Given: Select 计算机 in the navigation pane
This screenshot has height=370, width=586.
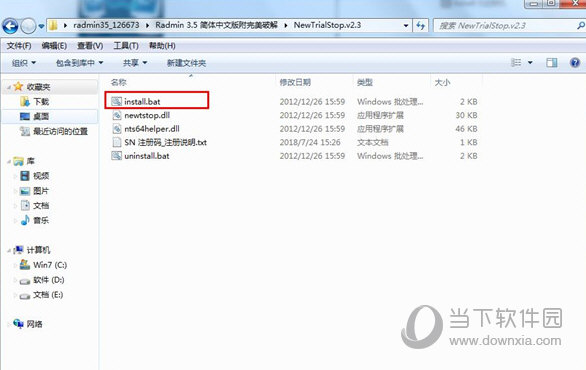Looking at the screenshot, I should click(38, 250).
